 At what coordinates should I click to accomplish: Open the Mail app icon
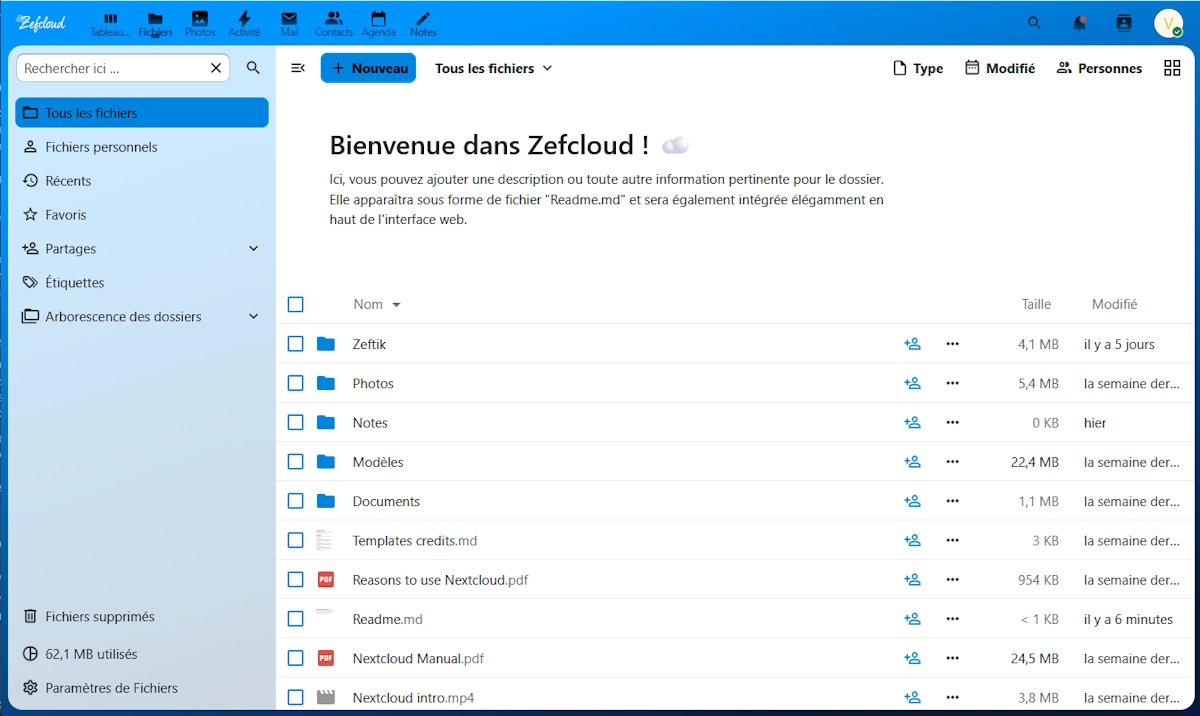pos(289,24)
